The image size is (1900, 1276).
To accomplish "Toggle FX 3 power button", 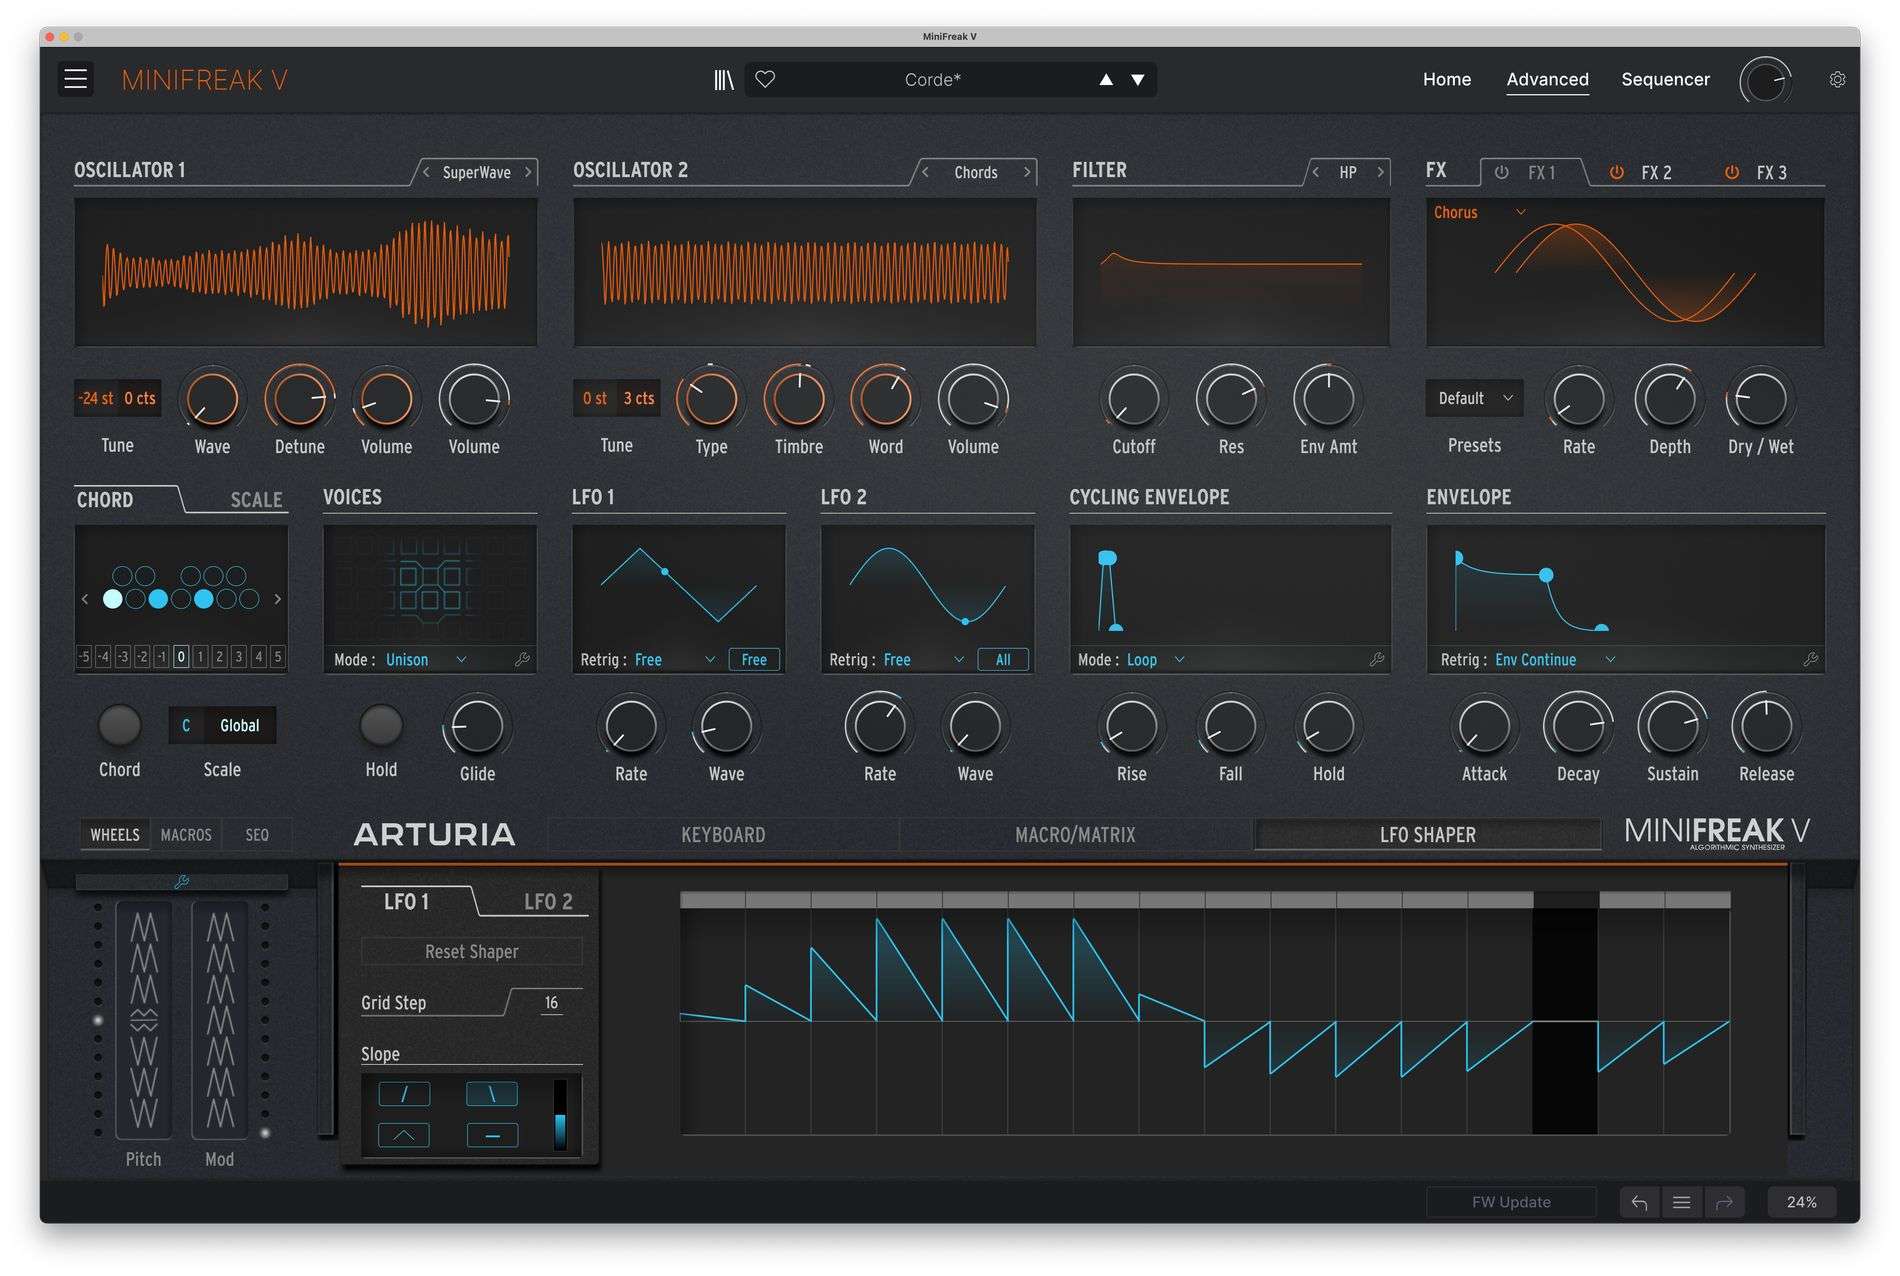I will point(1731,172).
